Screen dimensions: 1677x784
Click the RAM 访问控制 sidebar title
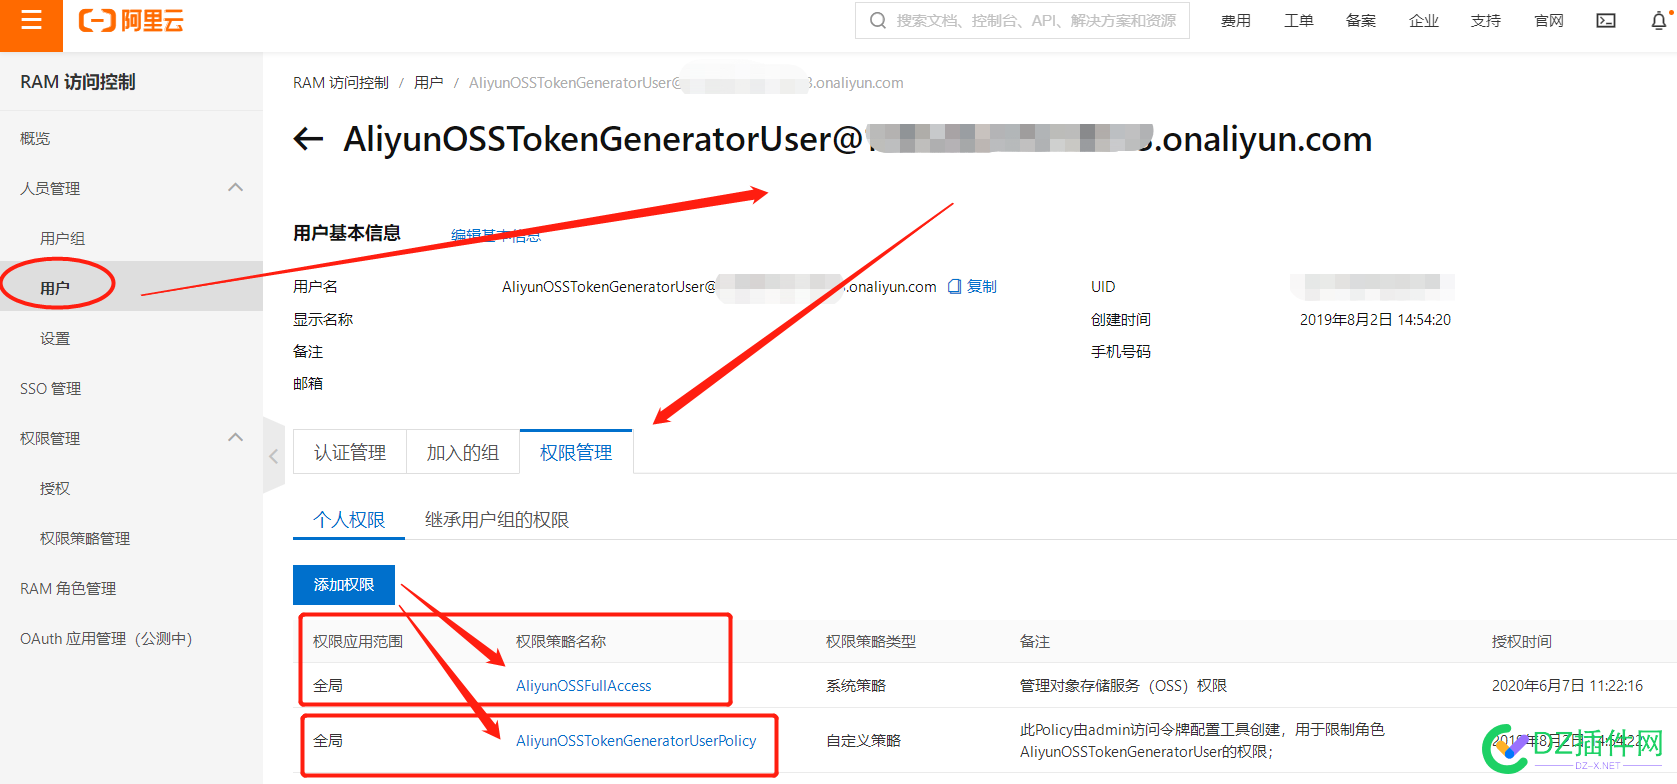[78, 82]
